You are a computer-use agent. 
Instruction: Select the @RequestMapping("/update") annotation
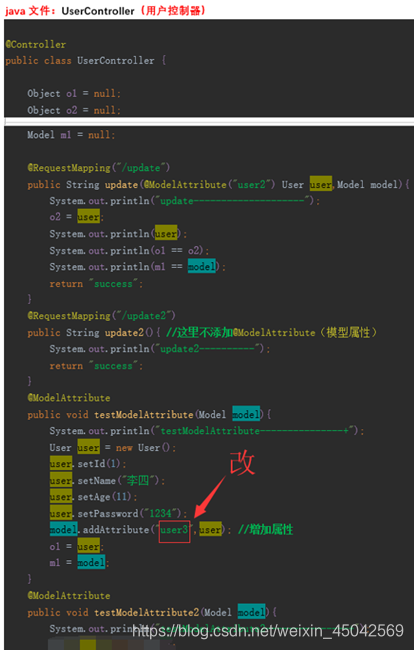click(99, 168)
